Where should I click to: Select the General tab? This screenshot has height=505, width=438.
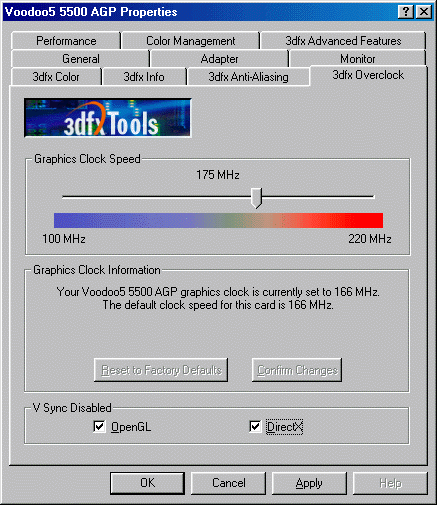81,59
